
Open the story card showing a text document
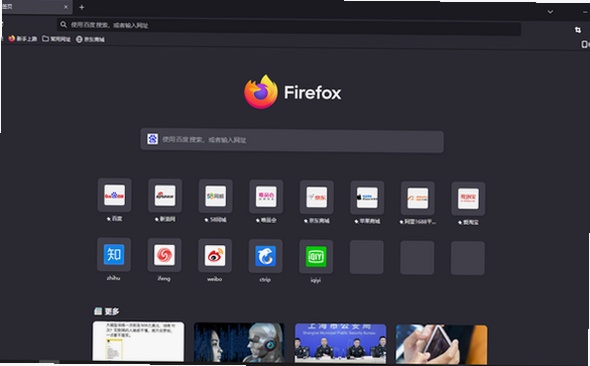click(138, 341)
